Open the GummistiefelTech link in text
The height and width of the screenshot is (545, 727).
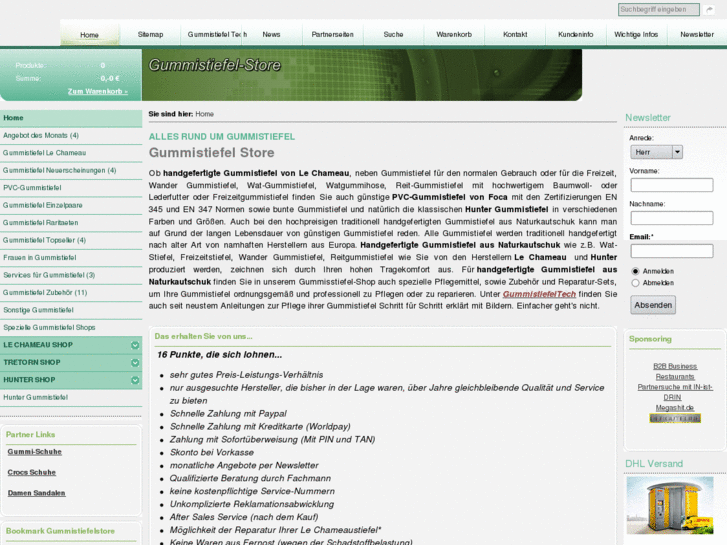click(x=539, y=294)
